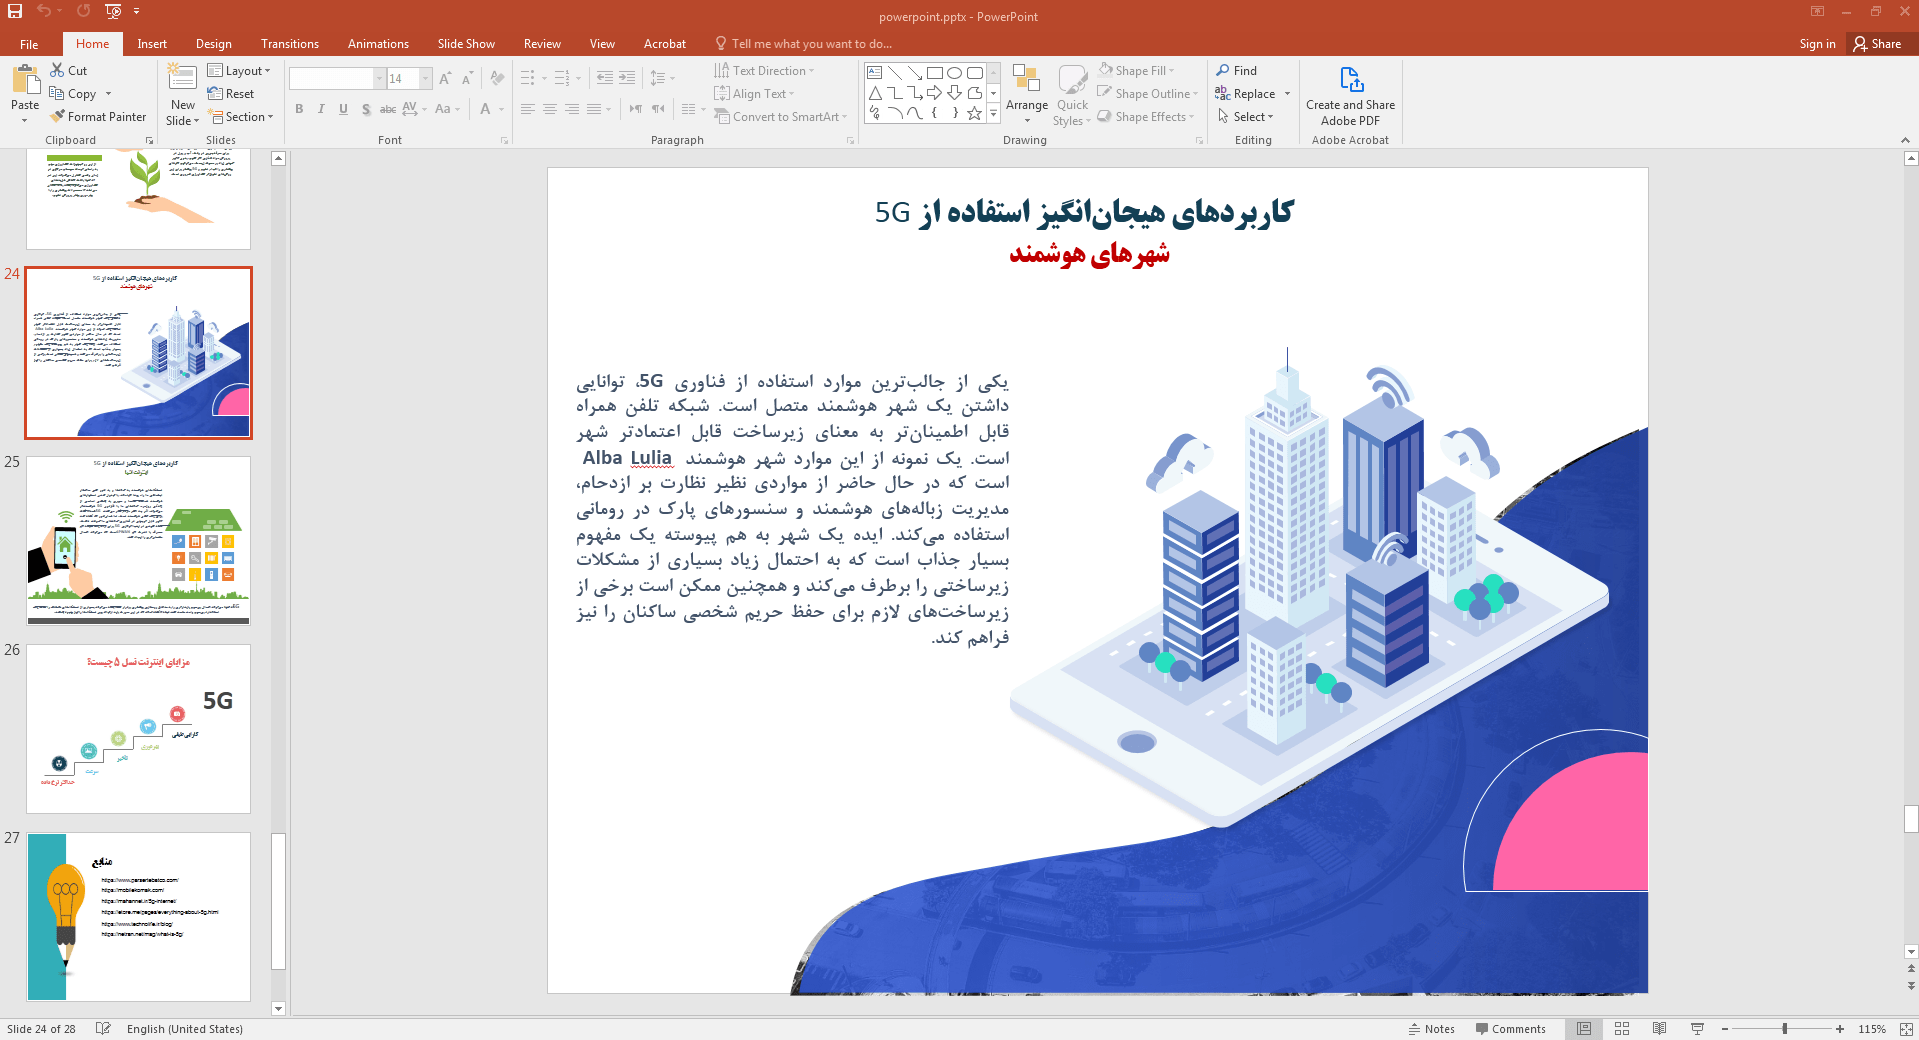The height and width of the screenshot is (1040, 1919).
Task: Toggle Notes pane in status bar
Action: click(1432, 1029)
